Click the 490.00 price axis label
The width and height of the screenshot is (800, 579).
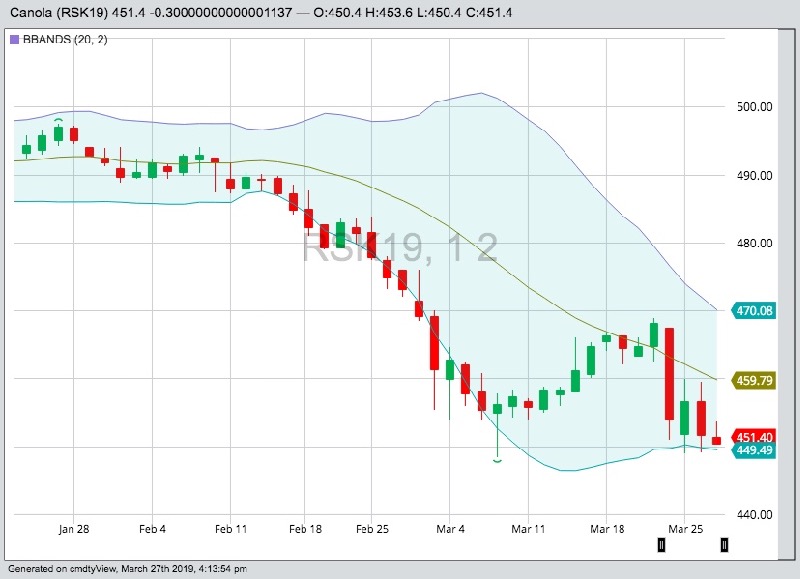point(755,175)
